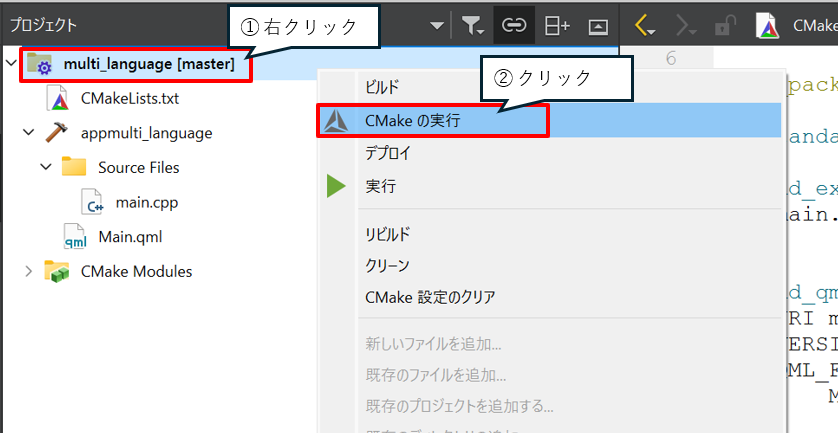This screenshot has height=433, width=838.
Task: Click the close sidebar panel icon
Action: pyautogui.click(x=597, y=25)
